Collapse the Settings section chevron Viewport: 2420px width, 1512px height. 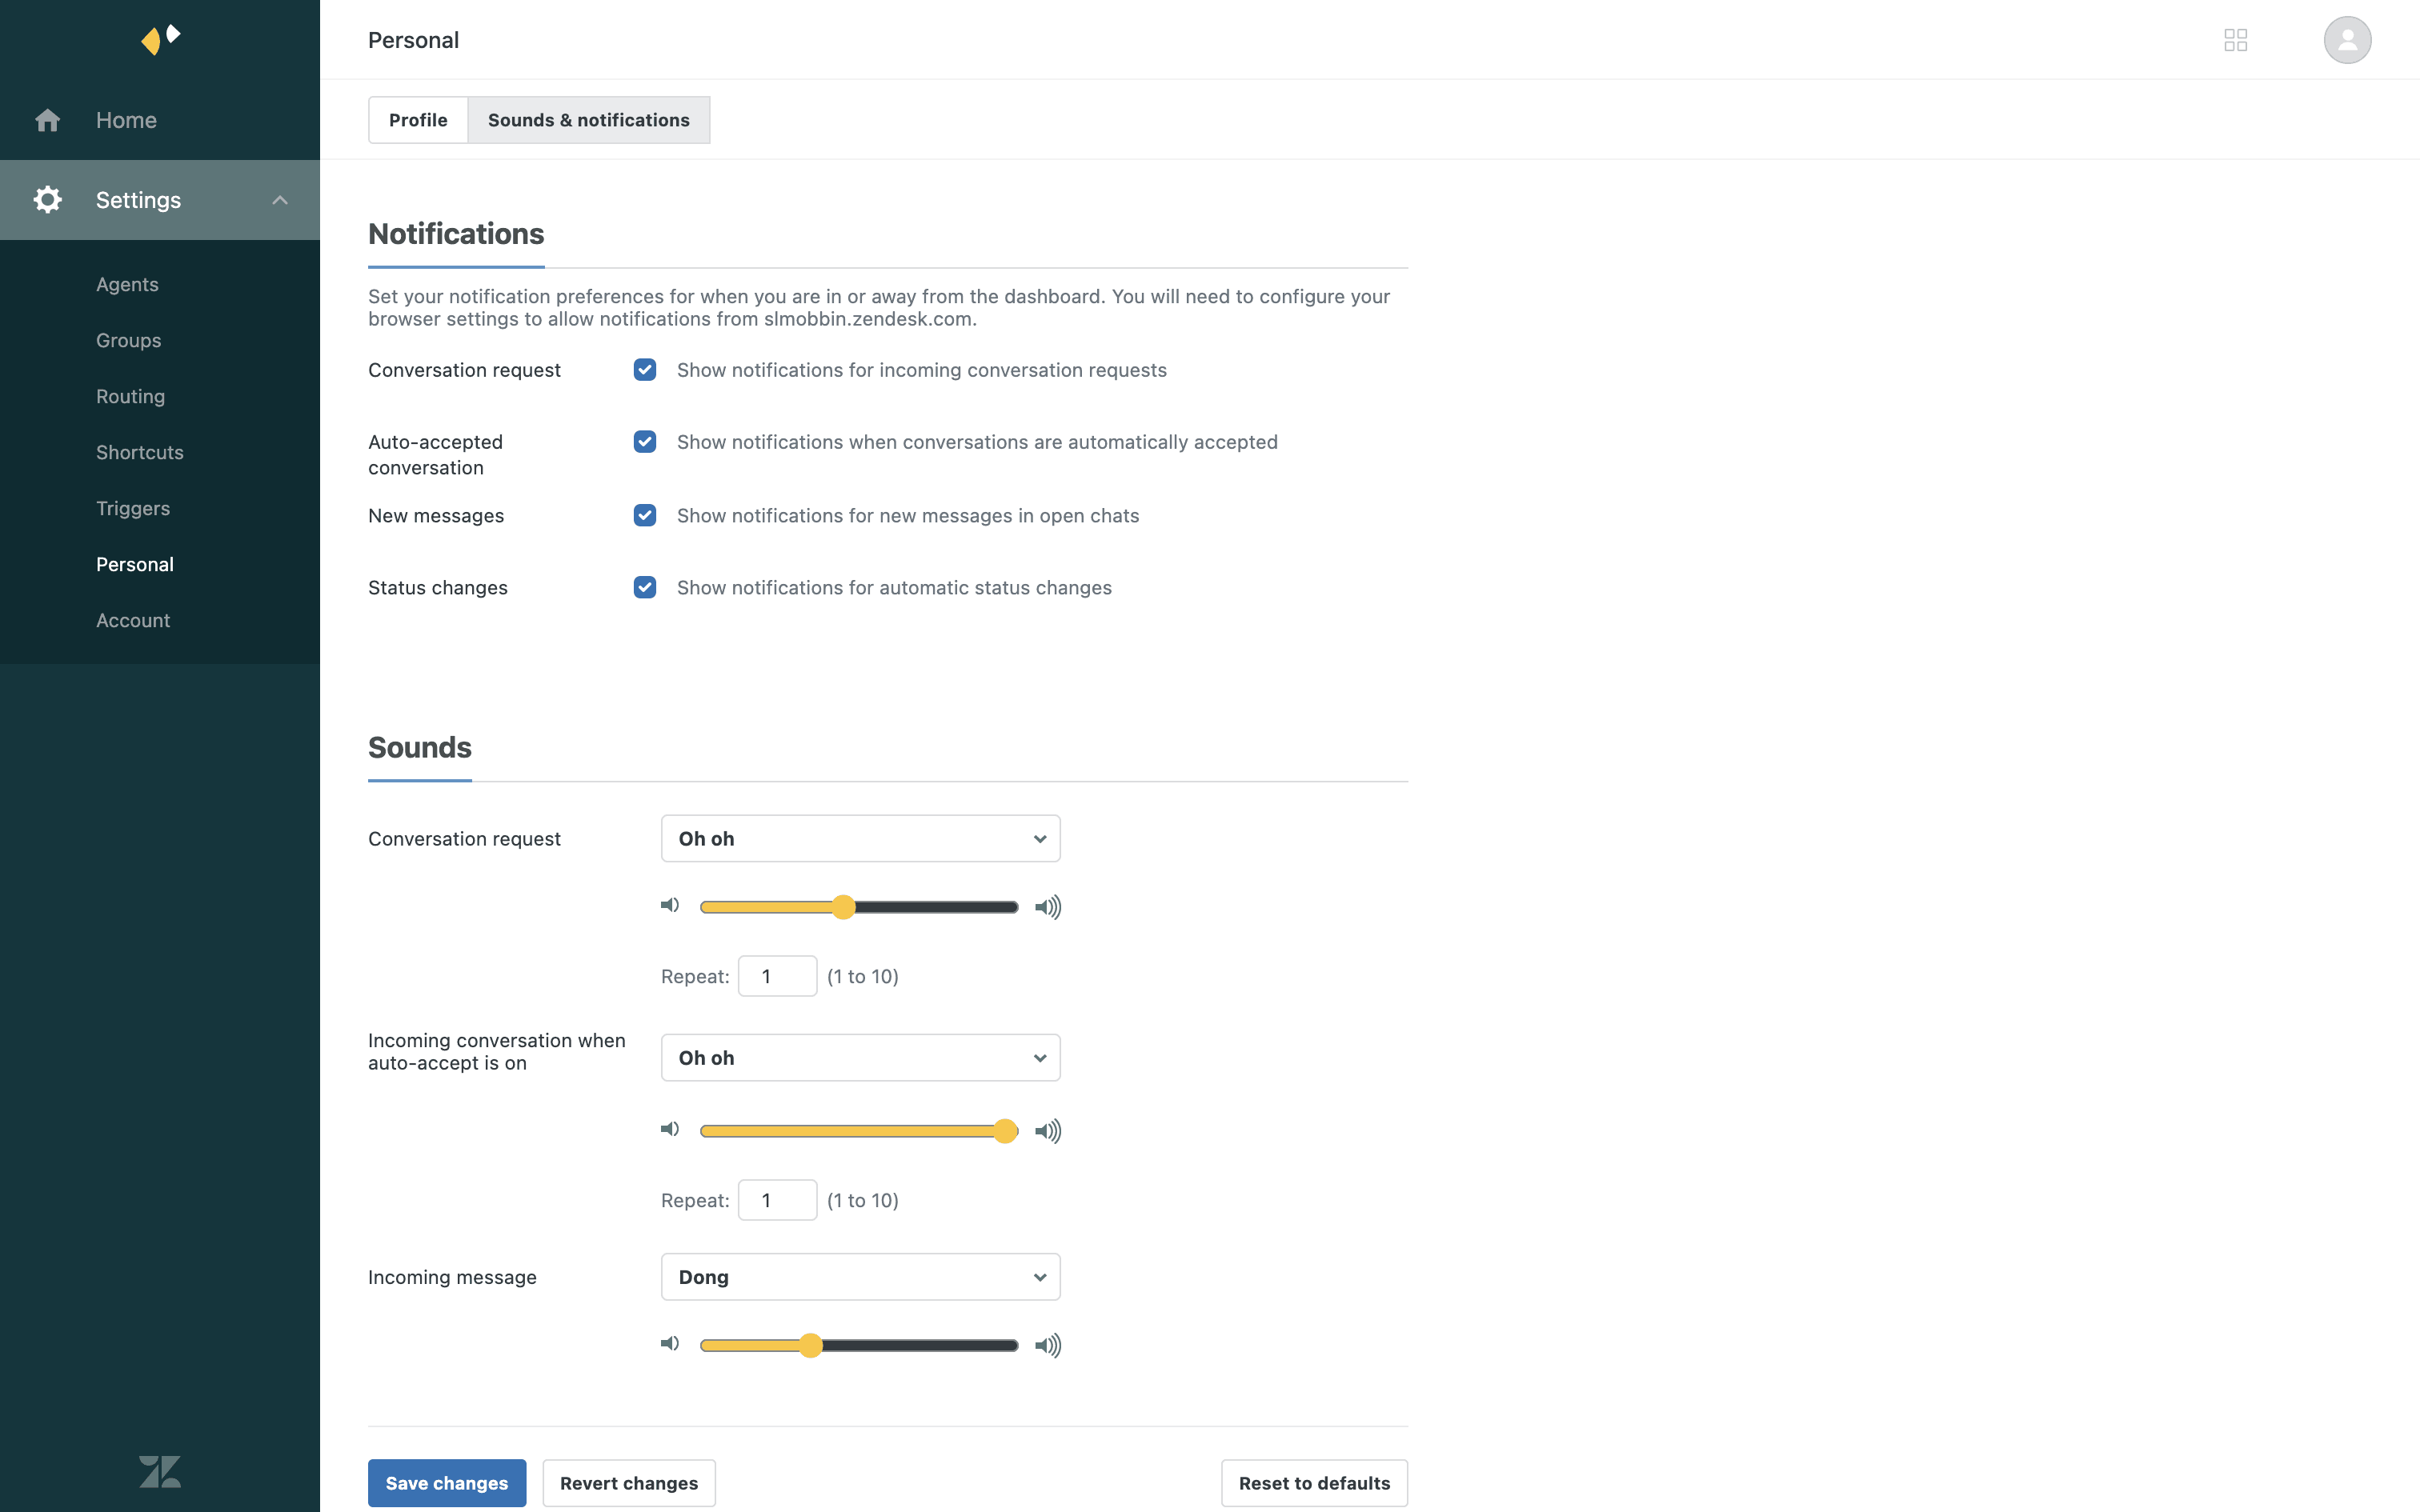(280, 200)
